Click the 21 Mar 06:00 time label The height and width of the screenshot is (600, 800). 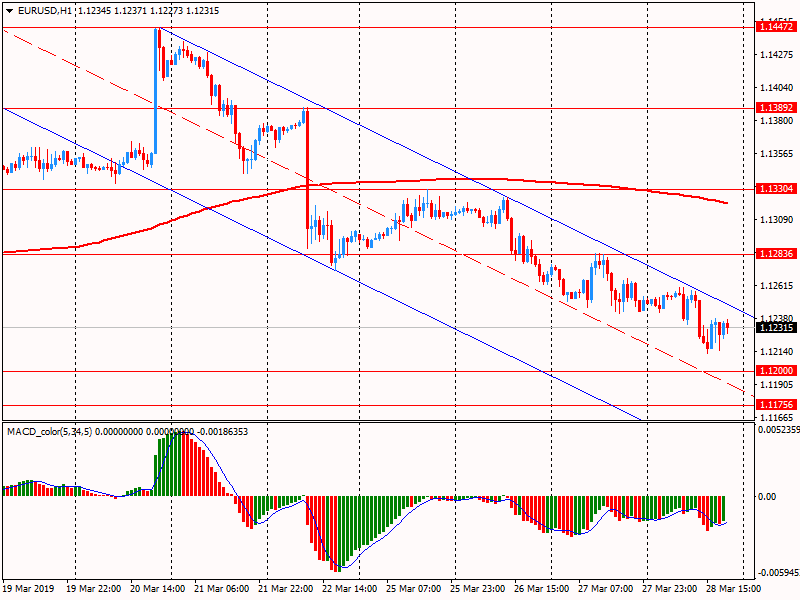222,589
